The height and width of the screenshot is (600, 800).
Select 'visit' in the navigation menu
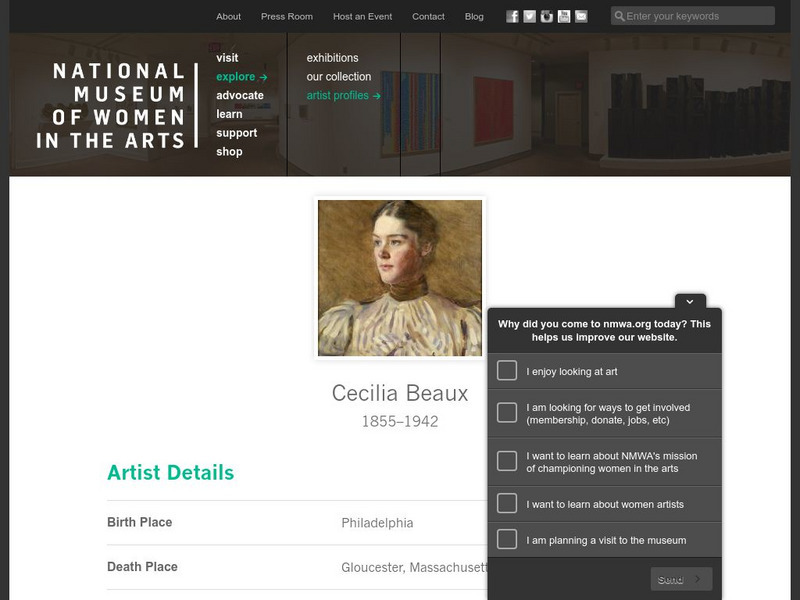(x=228, y=58)
